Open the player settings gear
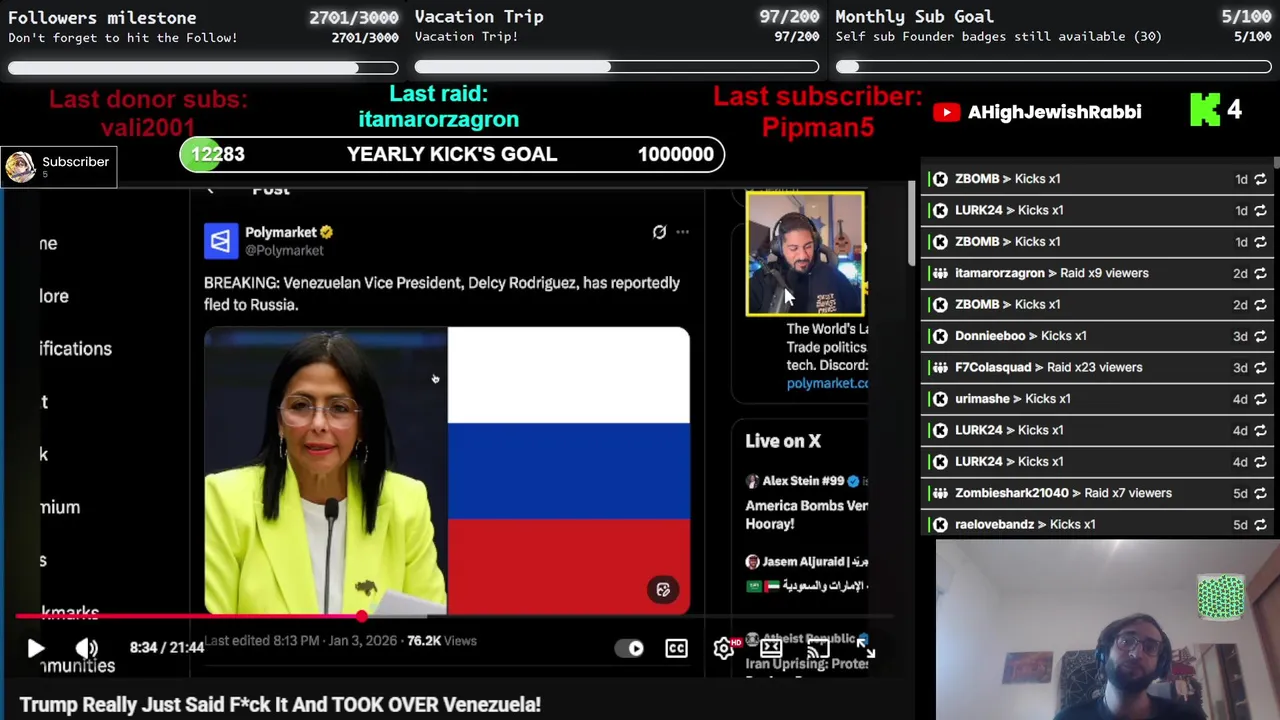The width and height of the screenshot is (1280, 720). [x=724, y=648]
